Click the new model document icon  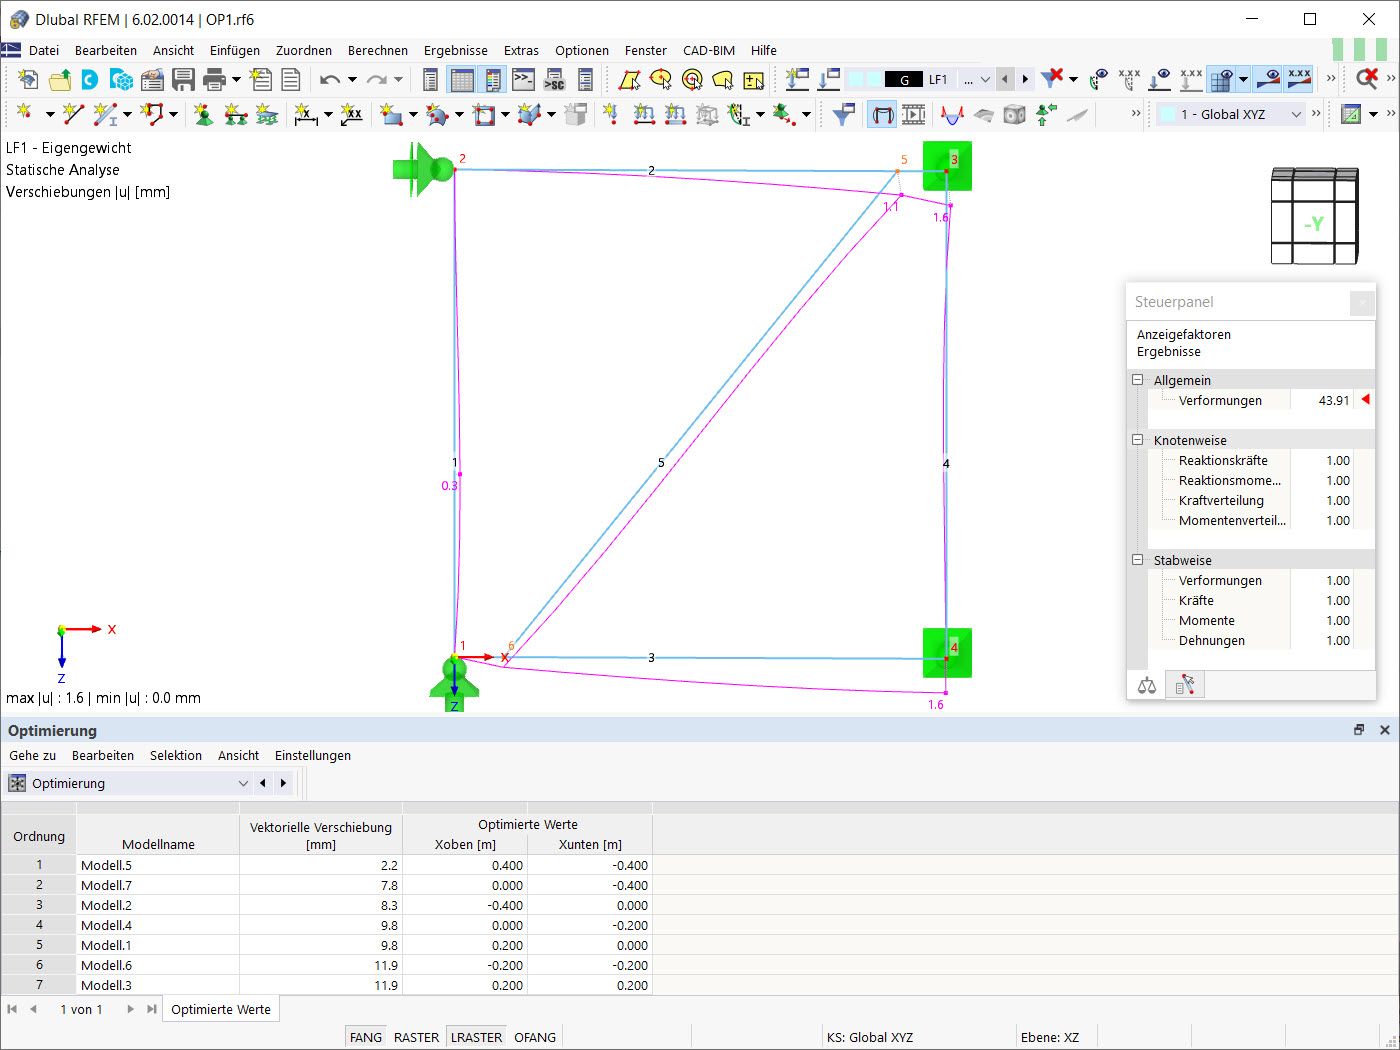pos(29,80)
